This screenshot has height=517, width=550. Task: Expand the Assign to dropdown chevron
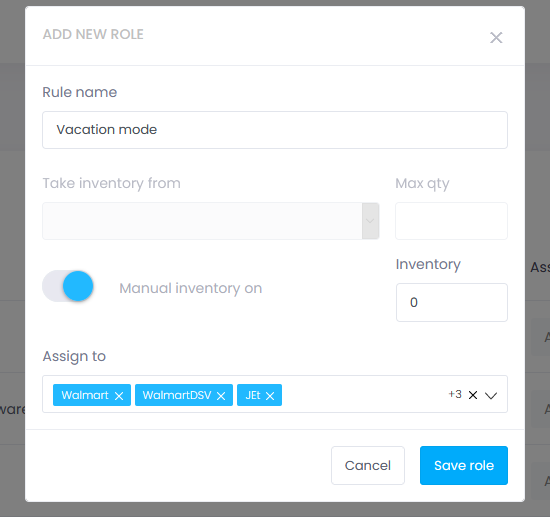click(x=491, y=396)
